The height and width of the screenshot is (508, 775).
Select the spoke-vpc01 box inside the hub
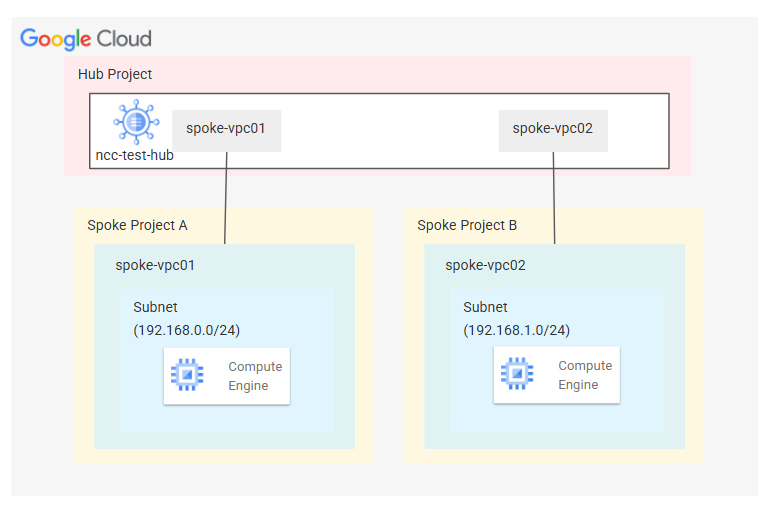click(226, 129)
